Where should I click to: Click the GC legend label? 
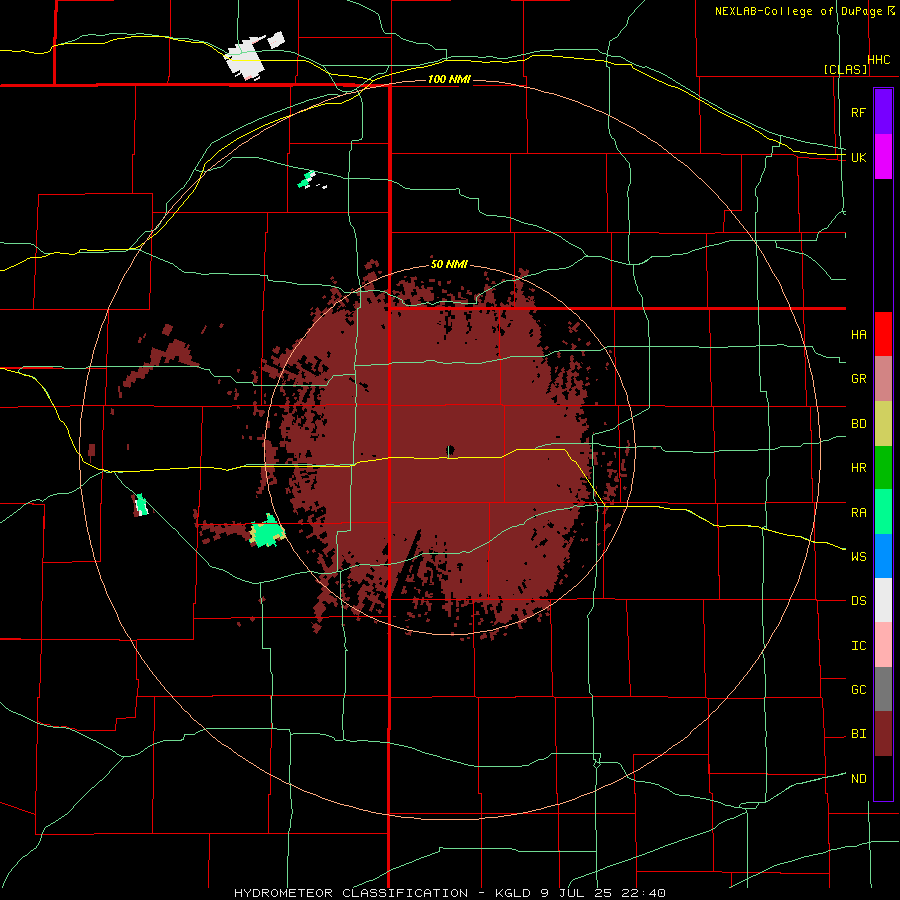pos(858,689)
